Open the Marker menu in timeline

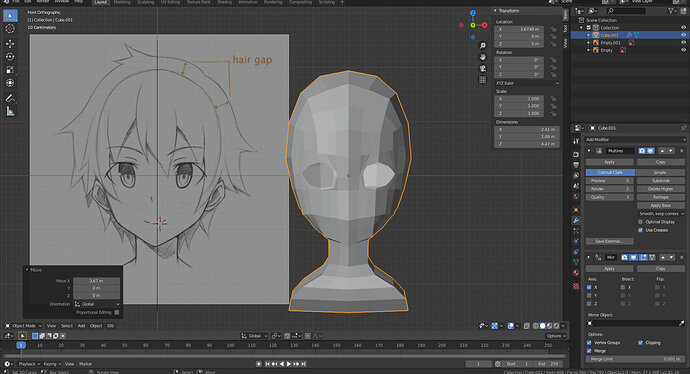[x=85, y=364]
